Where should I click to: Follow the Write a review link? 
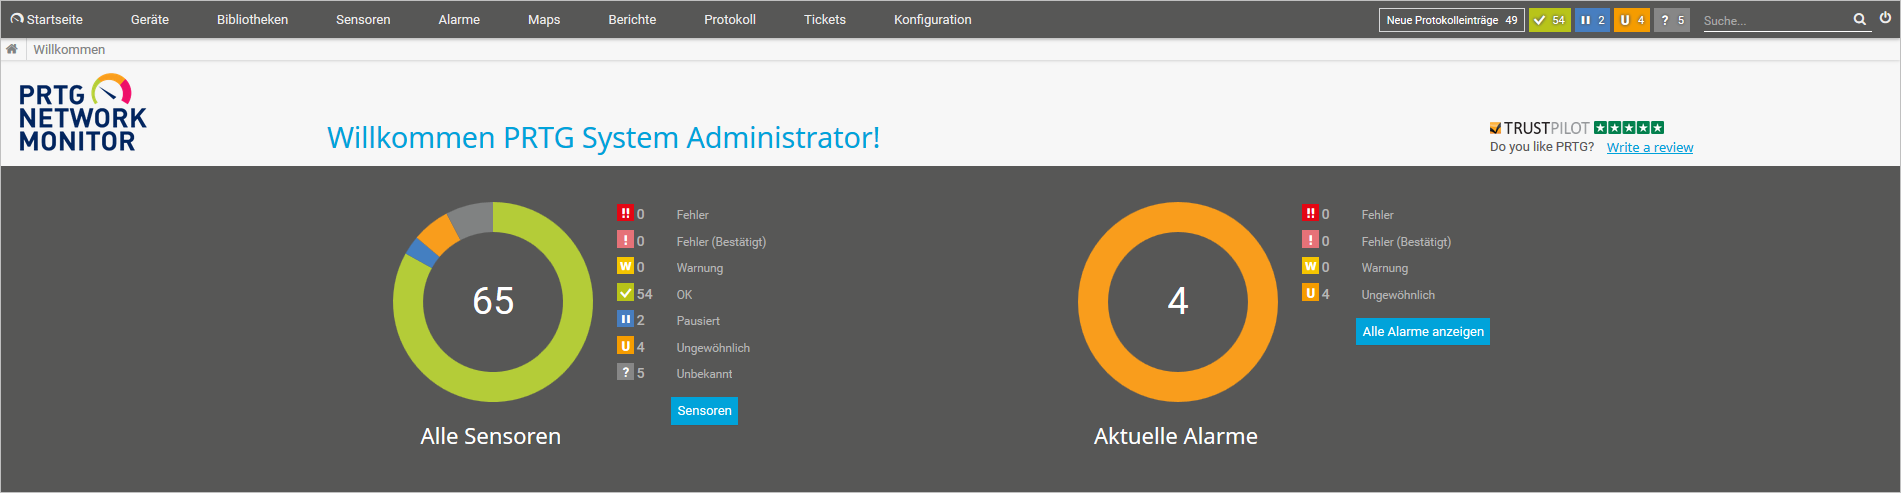(1650, 147)
